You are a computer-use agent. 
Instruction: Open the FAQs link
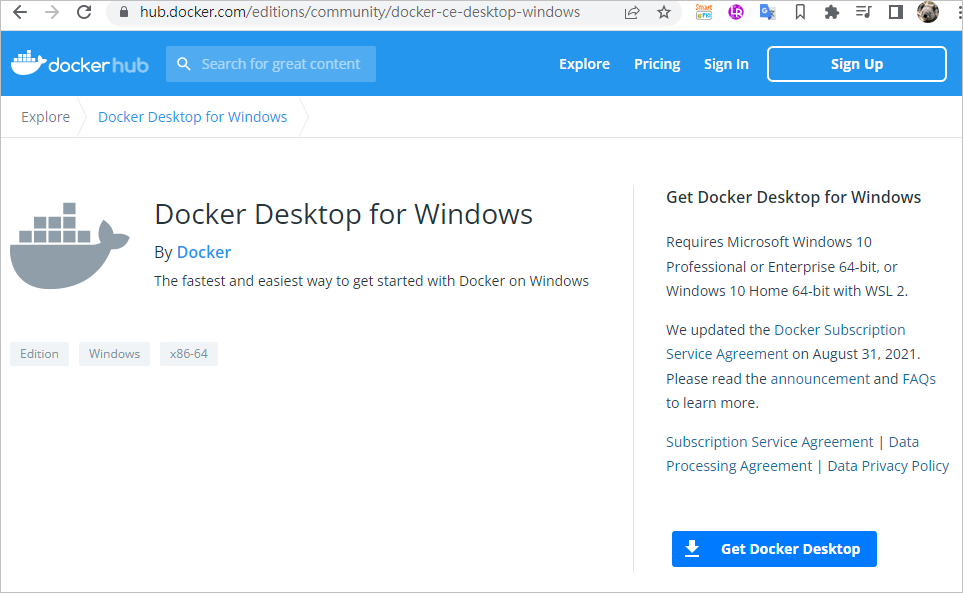[919, 379]
